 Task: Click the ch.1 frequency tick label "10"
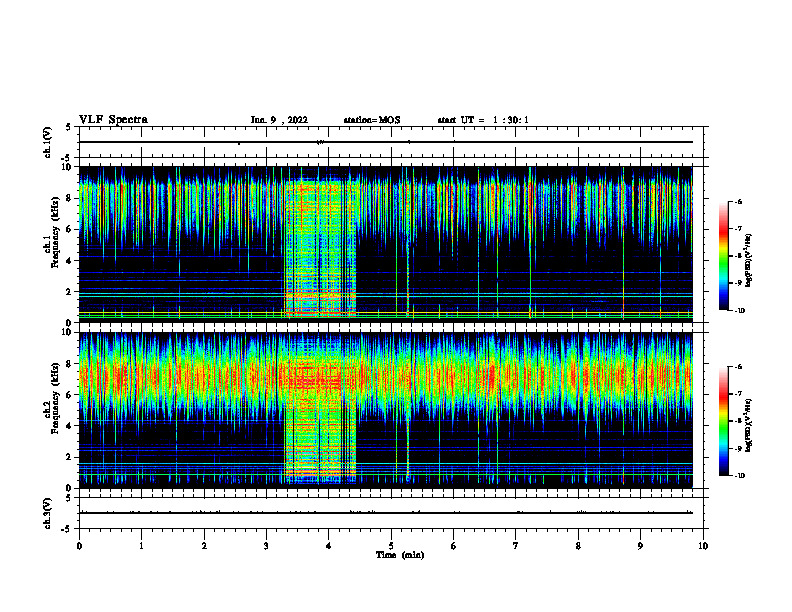tap(67, 167)
